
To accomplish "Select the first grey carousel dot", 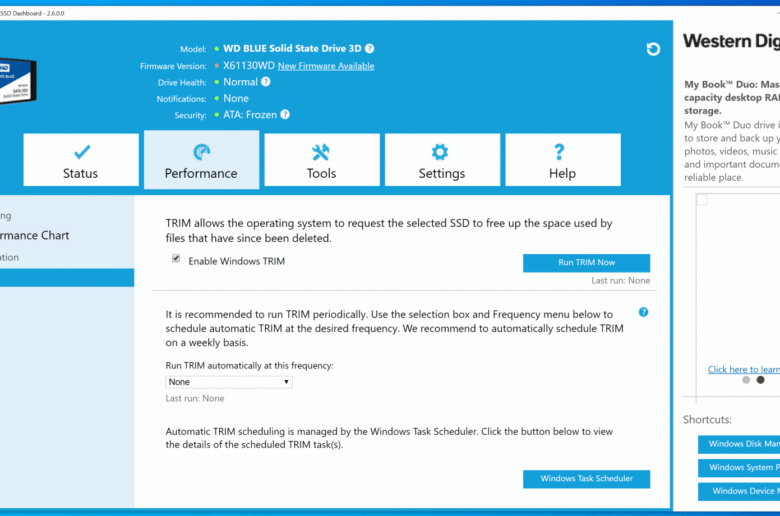I will 746,380.
